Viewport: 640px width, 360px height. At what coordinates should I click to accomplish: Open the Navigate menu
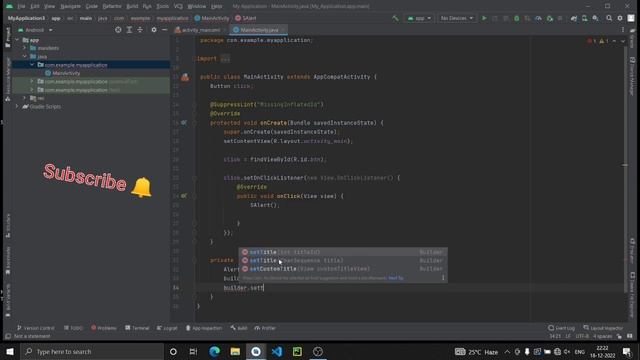coord(70,6)
